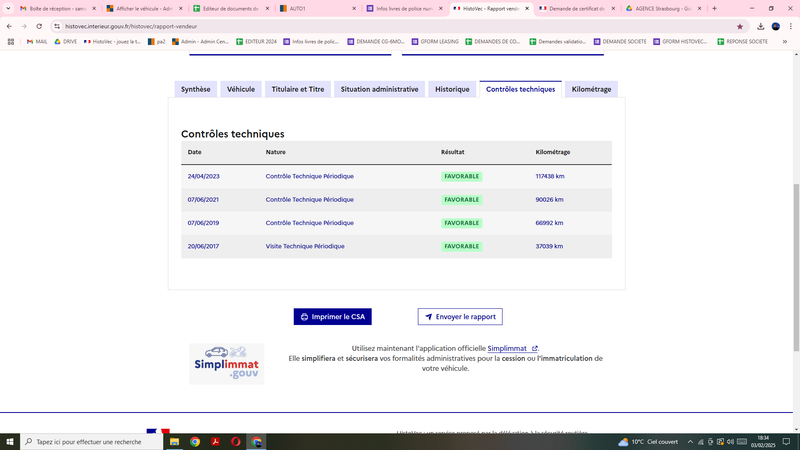Click the system volume icon
Image resolution: width=800 pixels, height=450 pixels.
(730, 442)
